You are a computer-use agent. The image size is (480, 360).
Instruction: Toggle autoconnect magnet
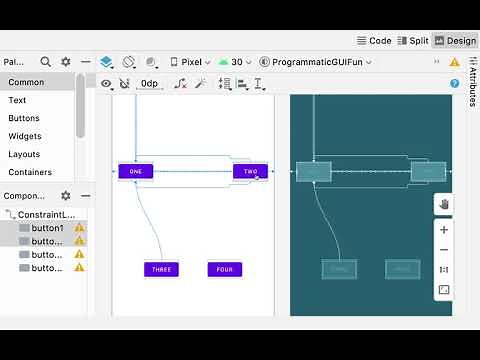125,84
